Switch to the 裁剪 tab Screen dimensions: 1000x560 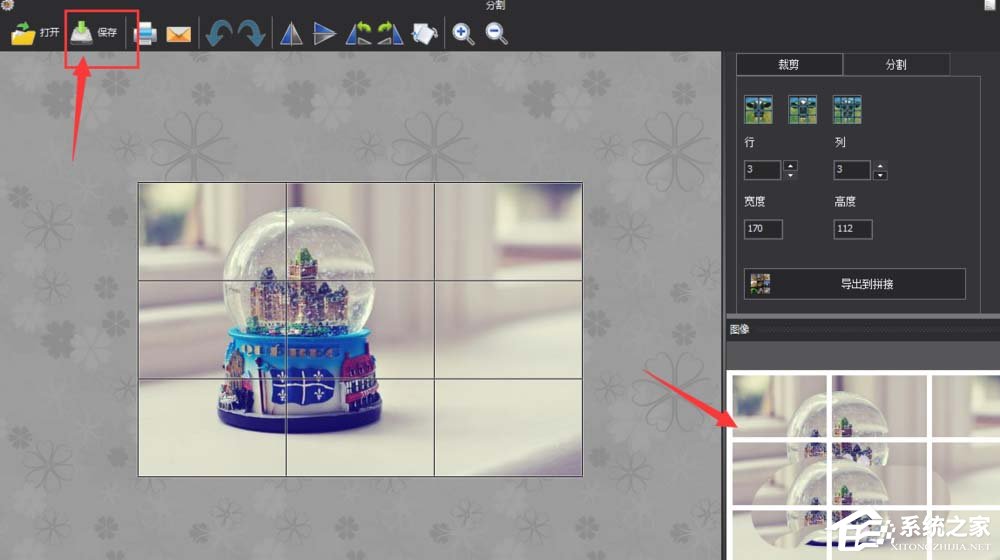[x=789, y=64]
